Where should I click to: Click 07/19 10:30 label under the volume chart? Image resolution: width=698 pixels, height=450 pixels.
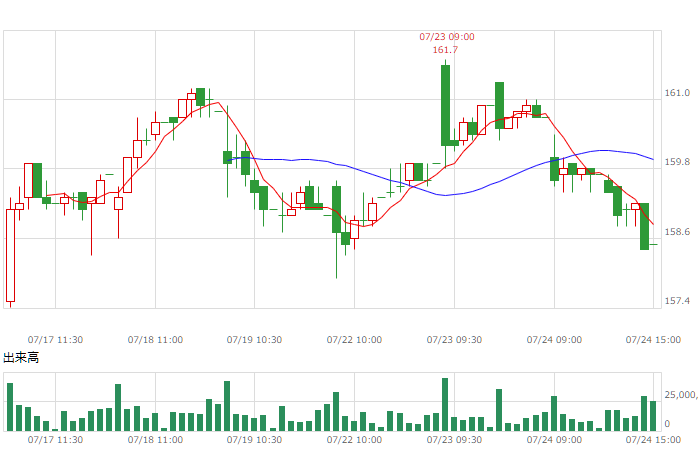click(254, 440)
